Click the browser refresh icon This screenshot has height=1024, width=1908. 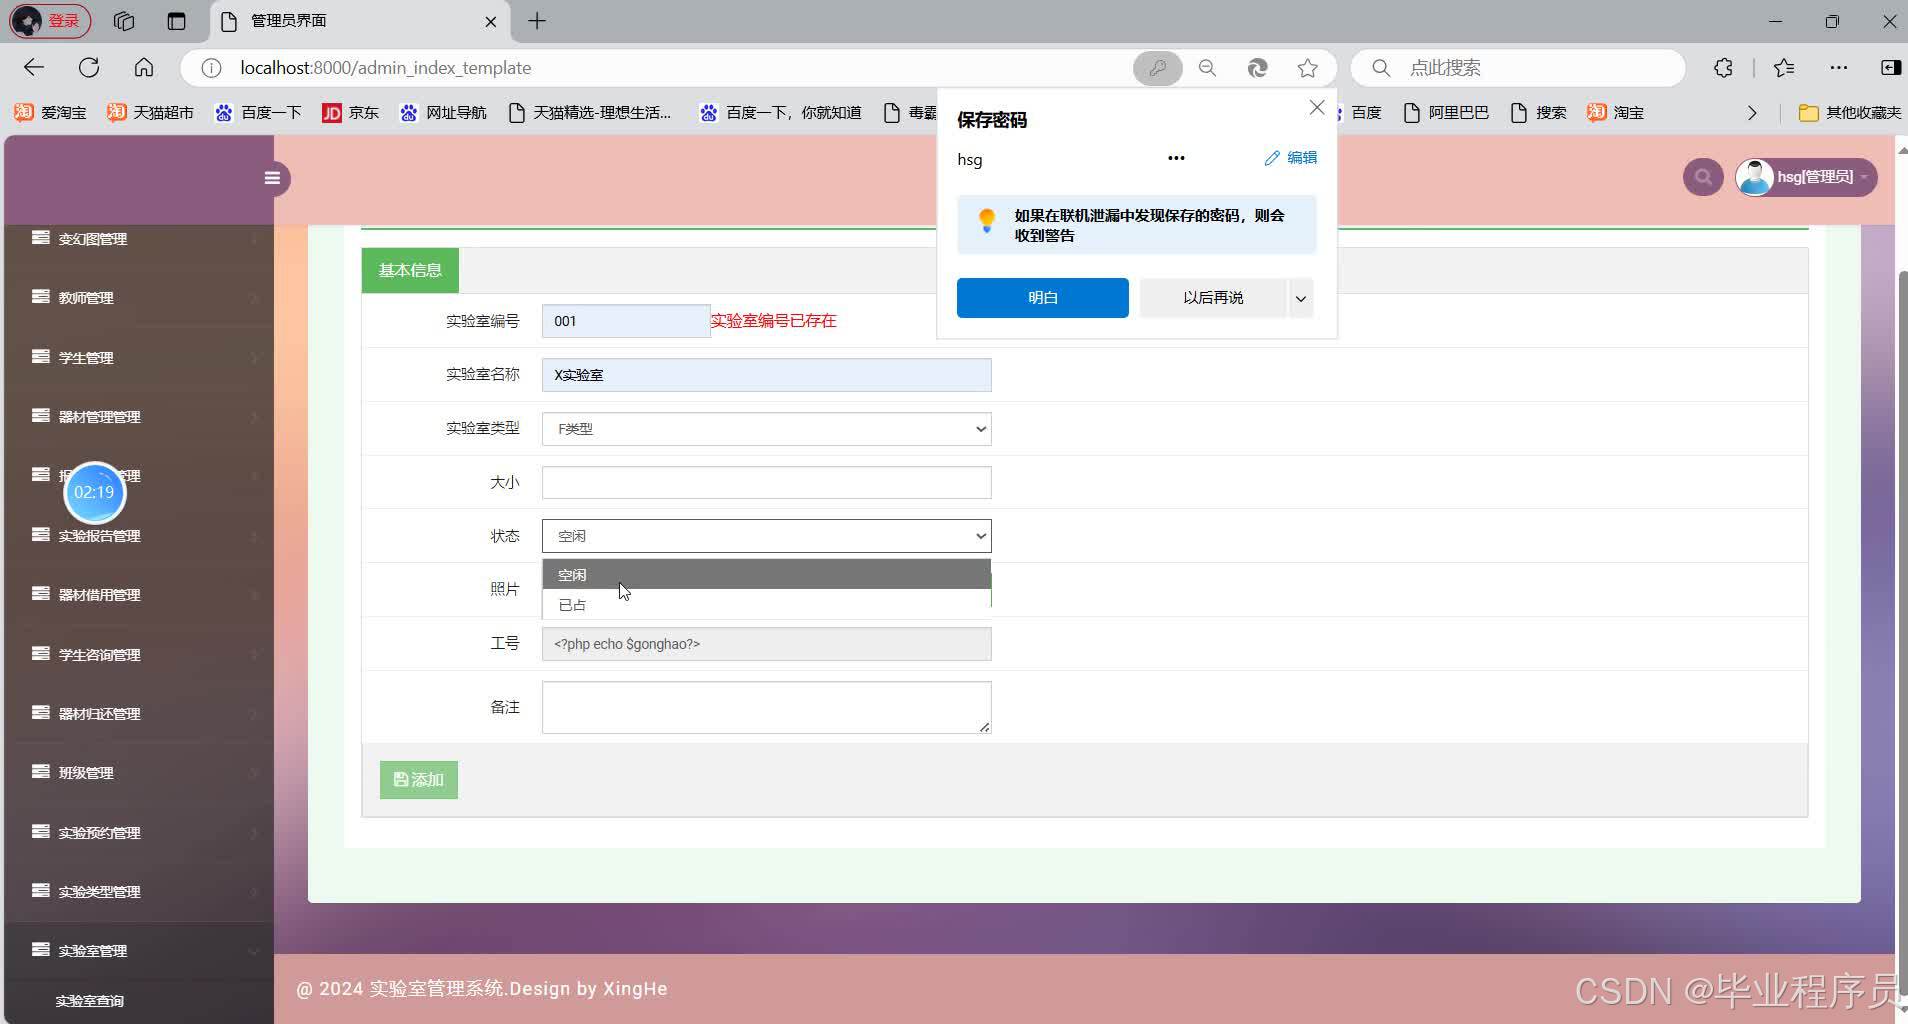(x=89, y=67)
